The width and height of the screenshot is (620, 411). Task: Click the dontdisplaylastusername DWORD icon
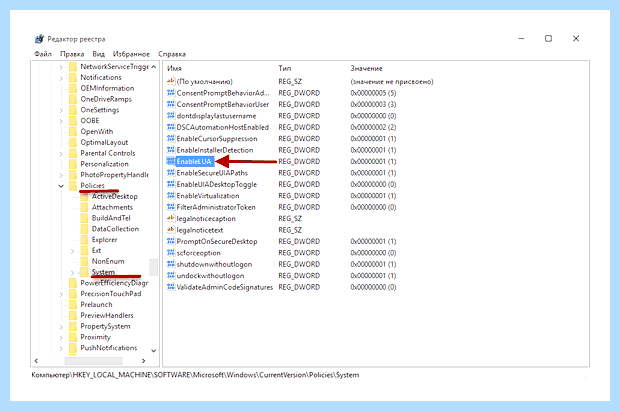pyautogui.click(x=171, y=116)
